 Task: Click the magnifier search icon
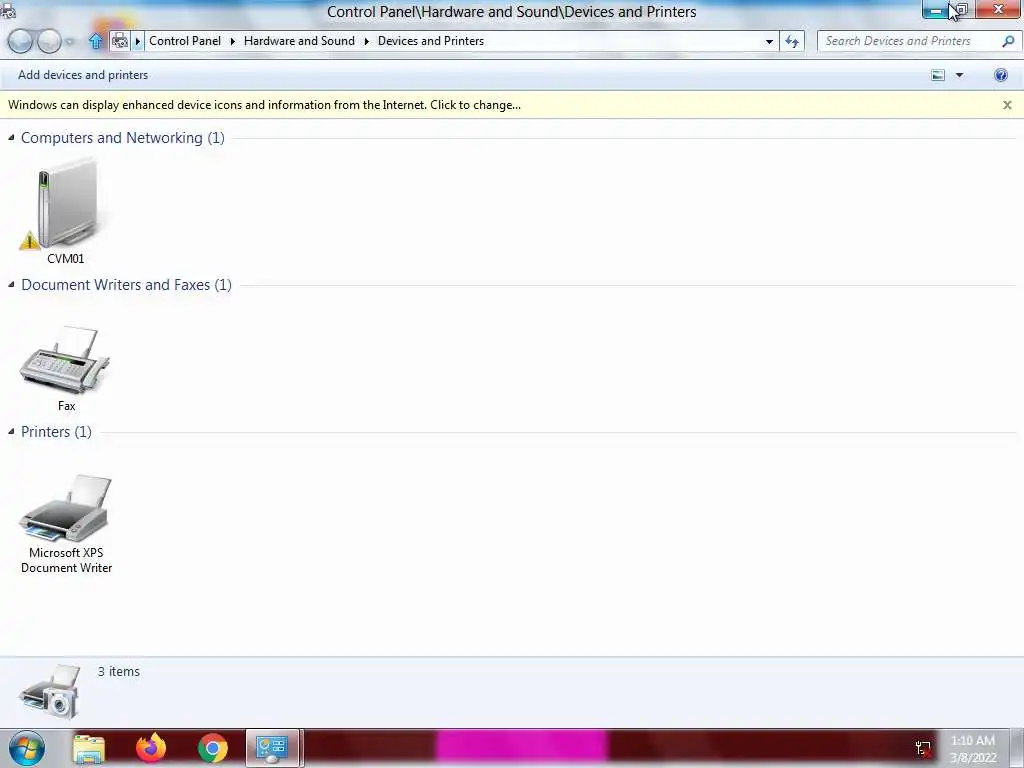pyautogui.click(x=1008, y=41)
